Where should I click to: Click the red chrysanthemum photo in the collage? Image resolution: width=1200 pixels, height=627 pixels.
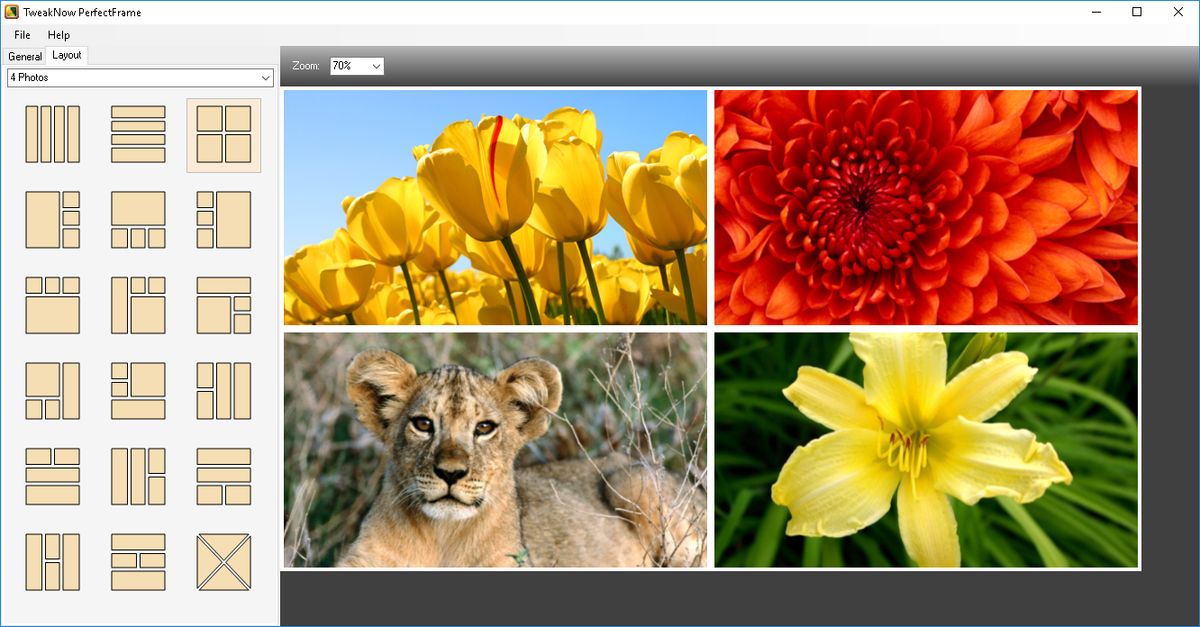(x=925, y=205)
